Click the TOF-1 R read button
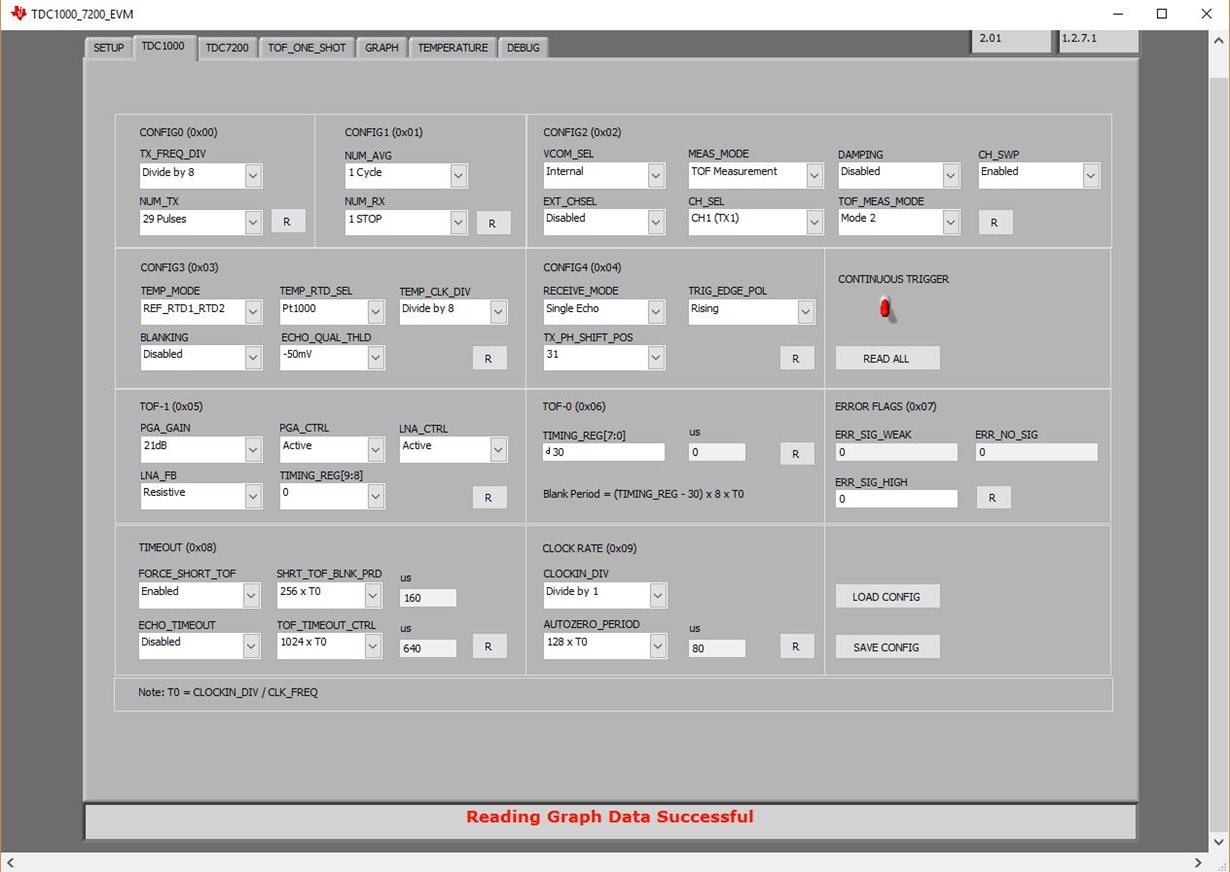The image size is (1230, 872). click(x=490, y=497)
